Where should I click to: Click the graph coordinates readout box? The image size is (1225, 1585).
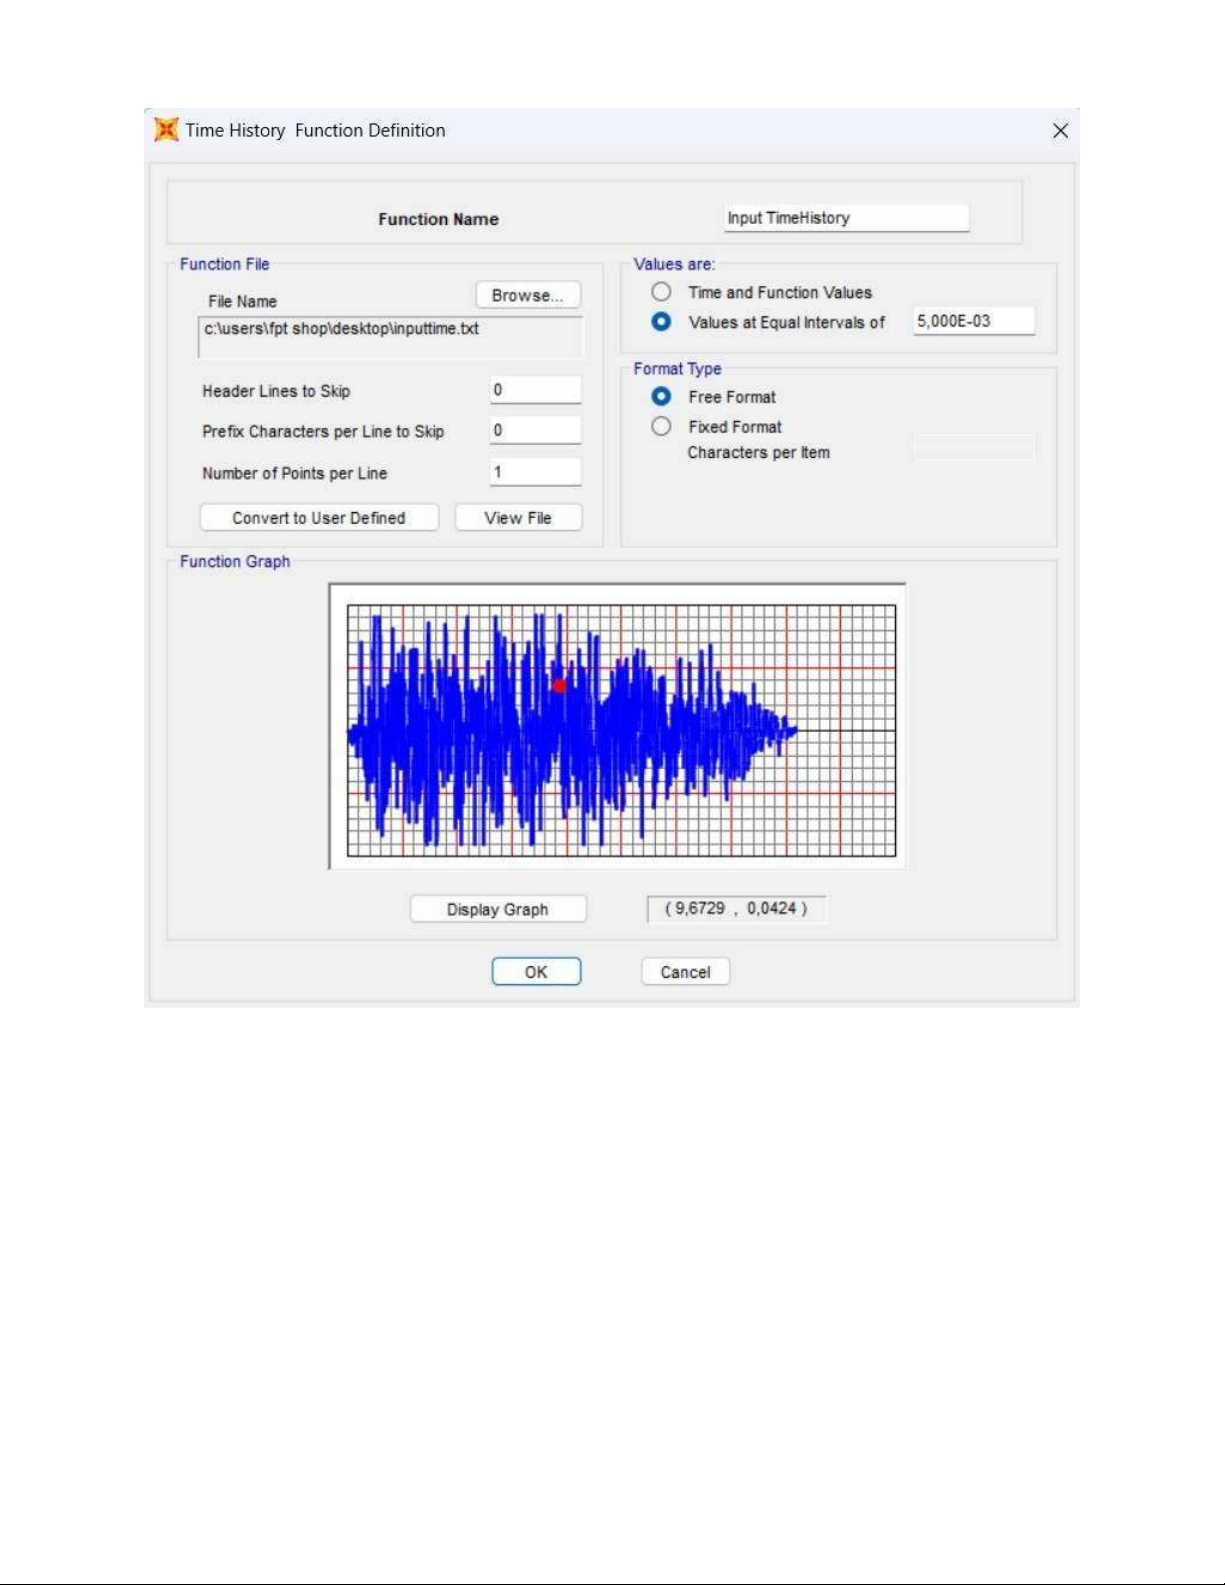coord(736,909)
